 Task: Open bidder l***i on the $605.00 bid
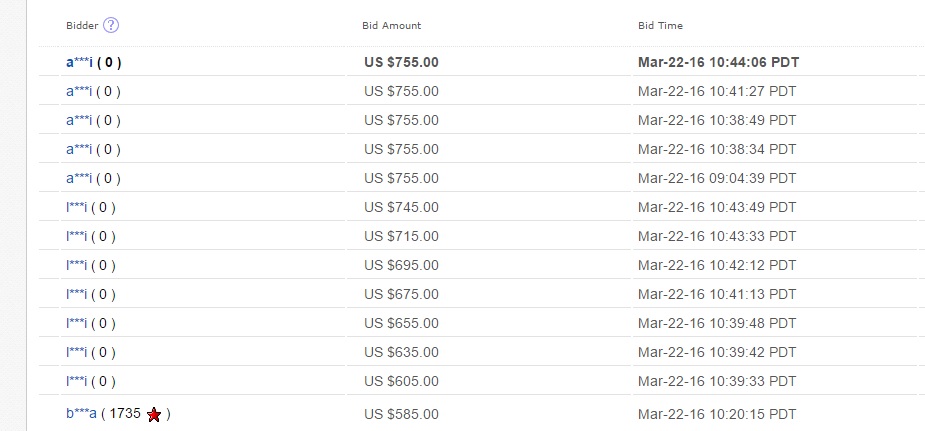pos(77,381)
